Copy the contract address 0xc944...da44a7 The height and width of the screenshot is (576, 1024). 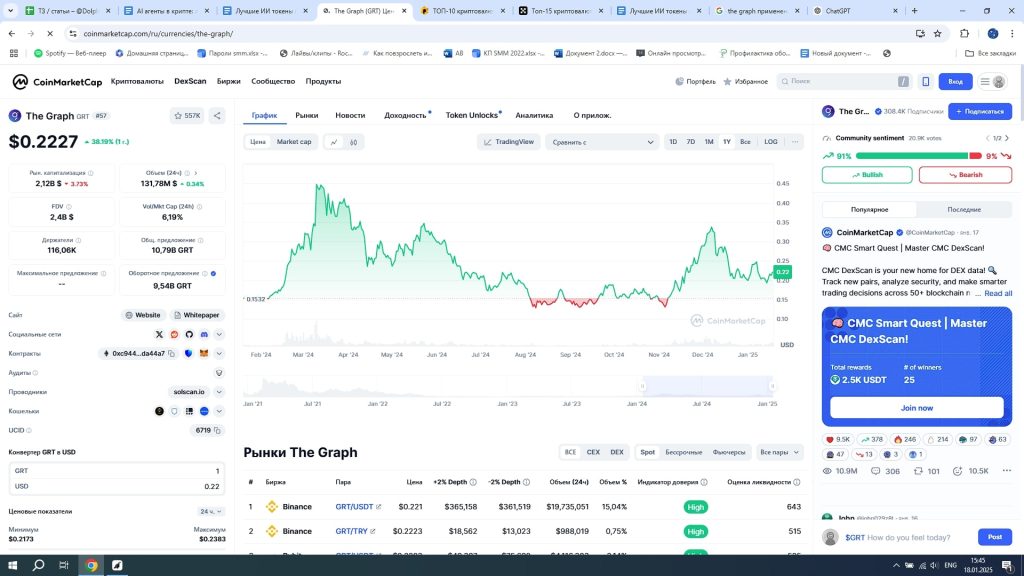(x=172, y=353)
